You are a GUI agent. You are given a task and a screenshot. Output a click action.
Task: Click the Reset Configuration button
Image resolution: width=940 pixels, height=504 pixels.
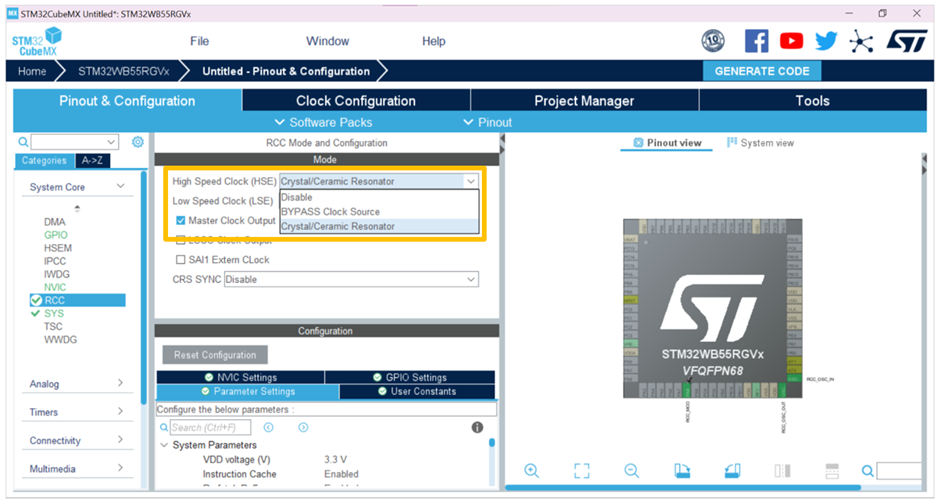click(x=215, y=355)
